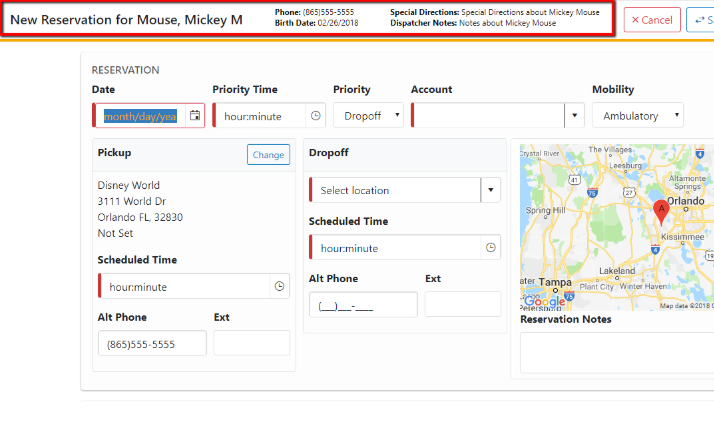Open the Mobility dropdown showing Ambulatory
The image size is (714, 430).
[638, 115]
